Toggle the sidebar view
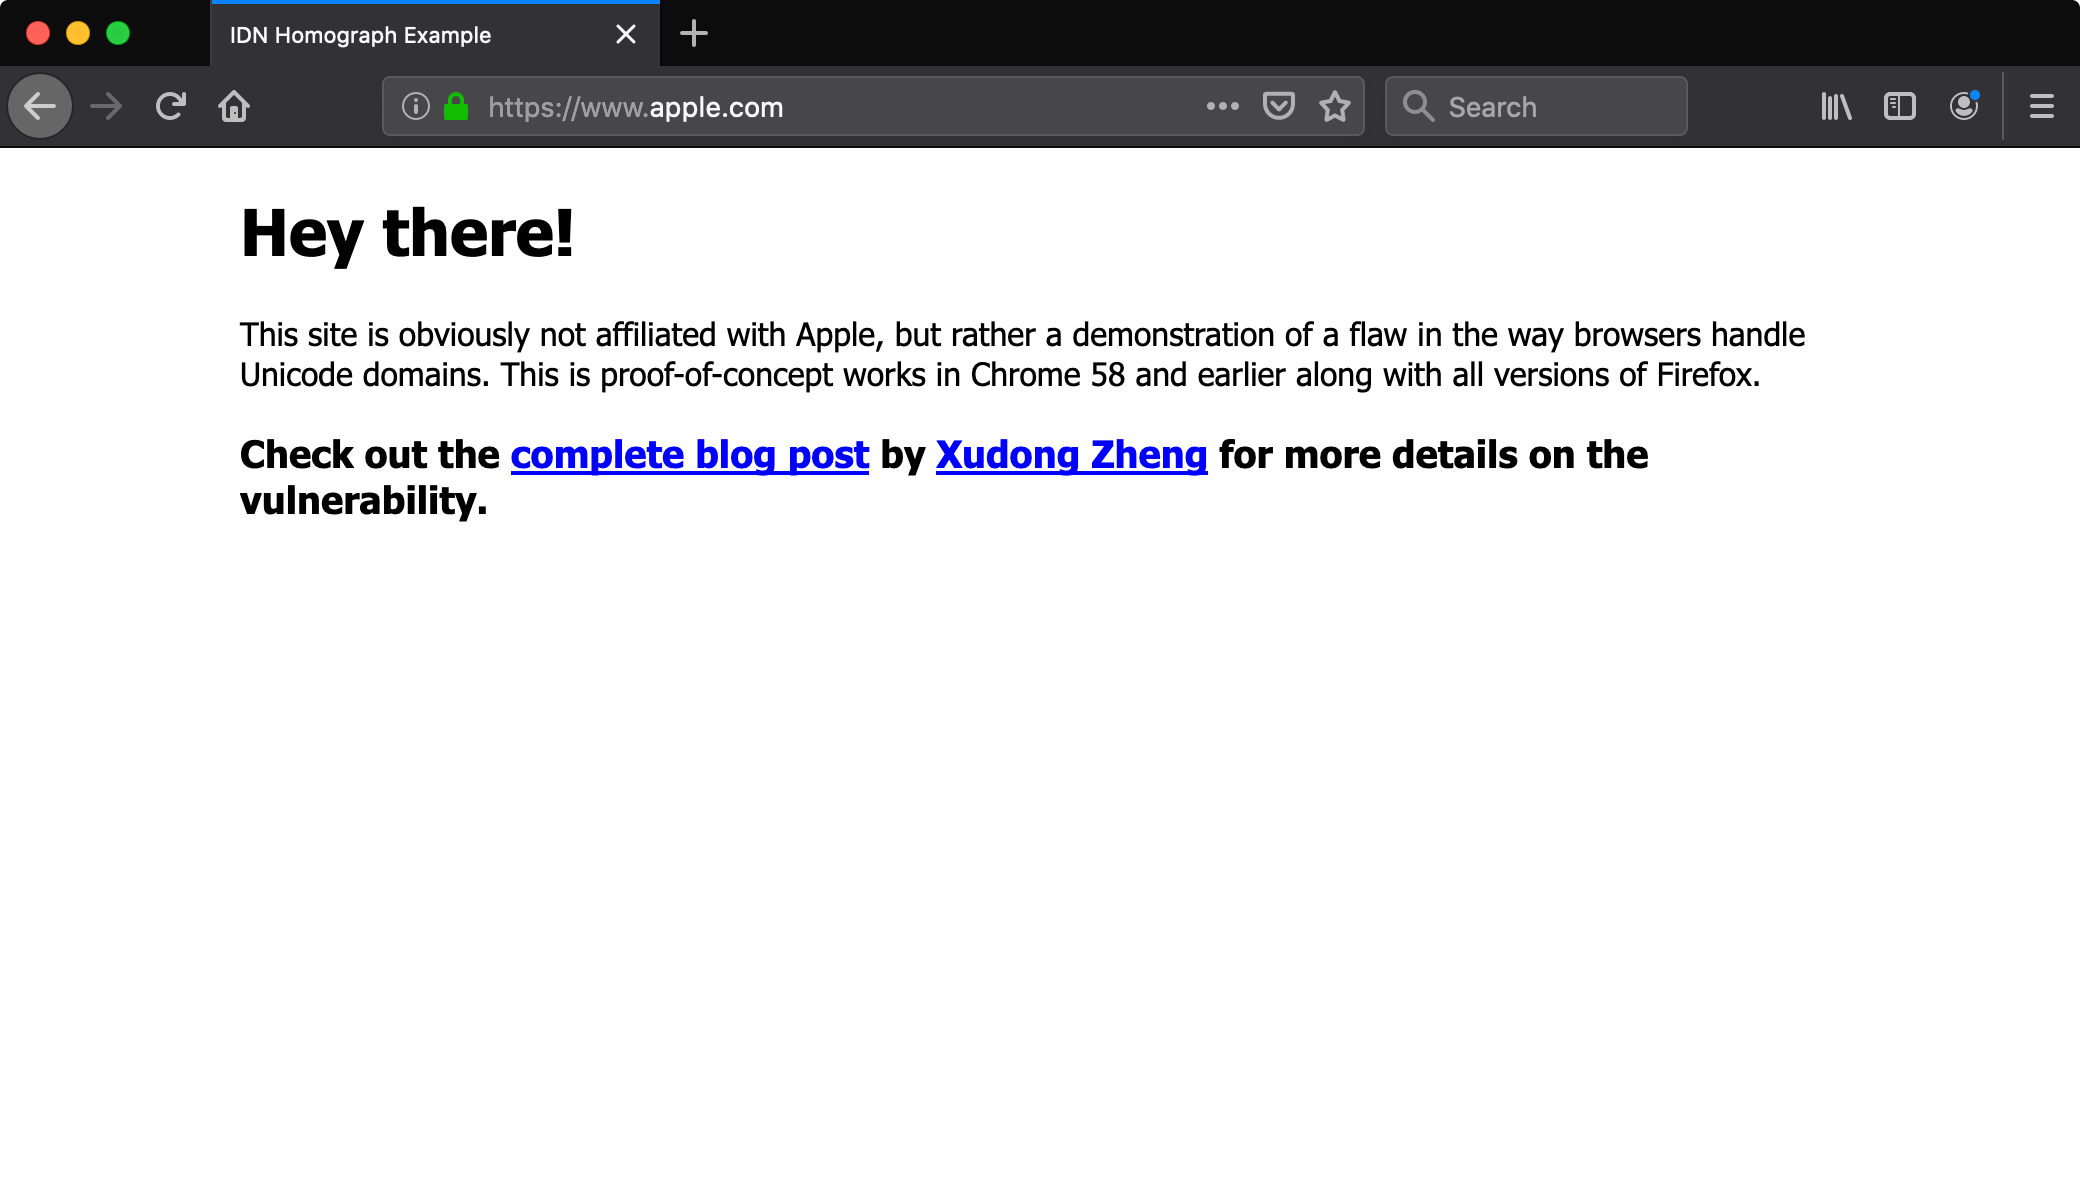 tap(1899, 106)
